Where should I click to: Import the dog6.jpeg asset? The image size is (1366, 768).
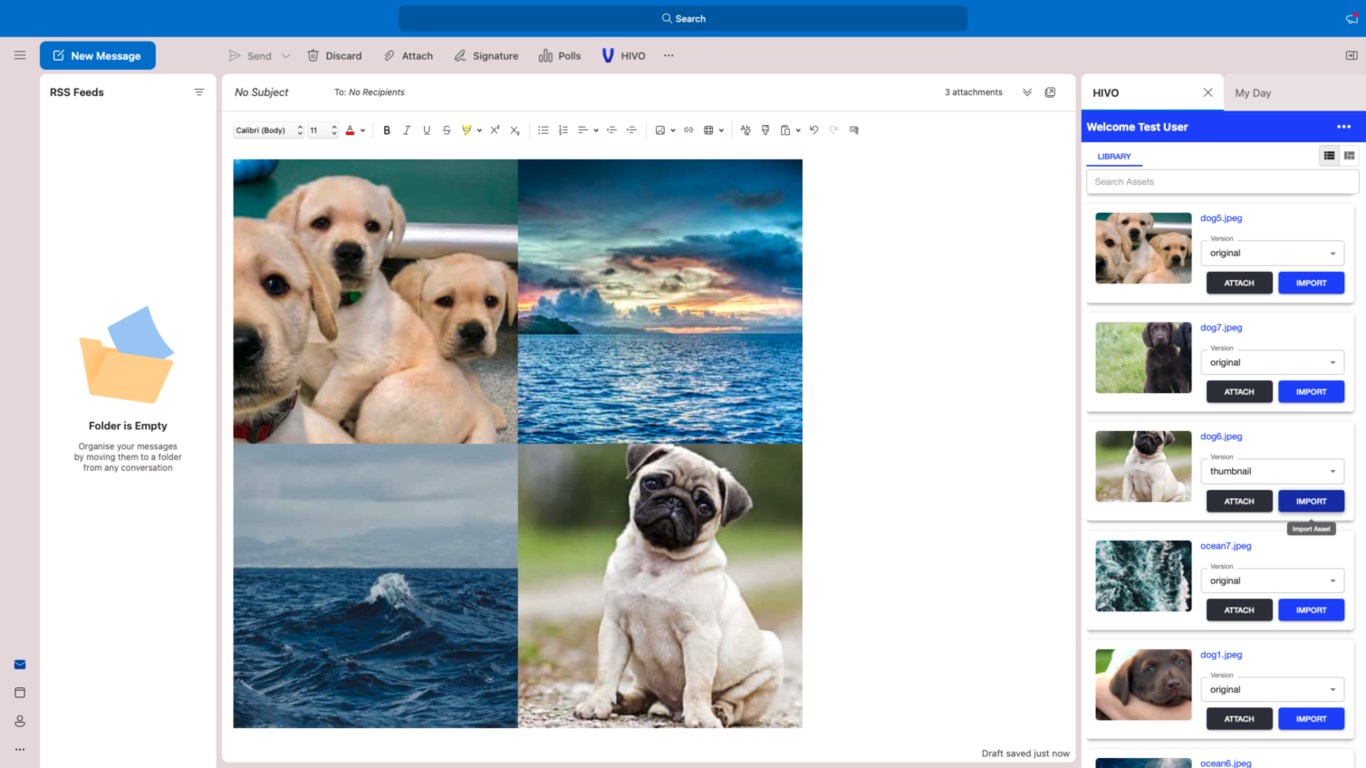[1311, 501]
